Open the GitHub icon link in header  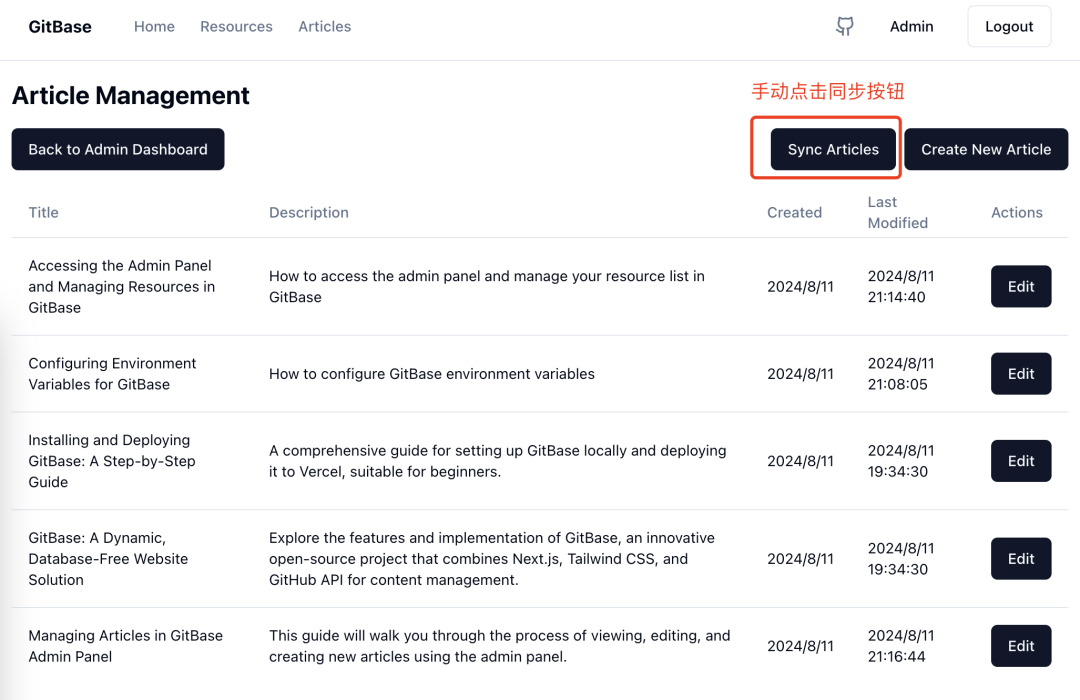pos(844,27)
